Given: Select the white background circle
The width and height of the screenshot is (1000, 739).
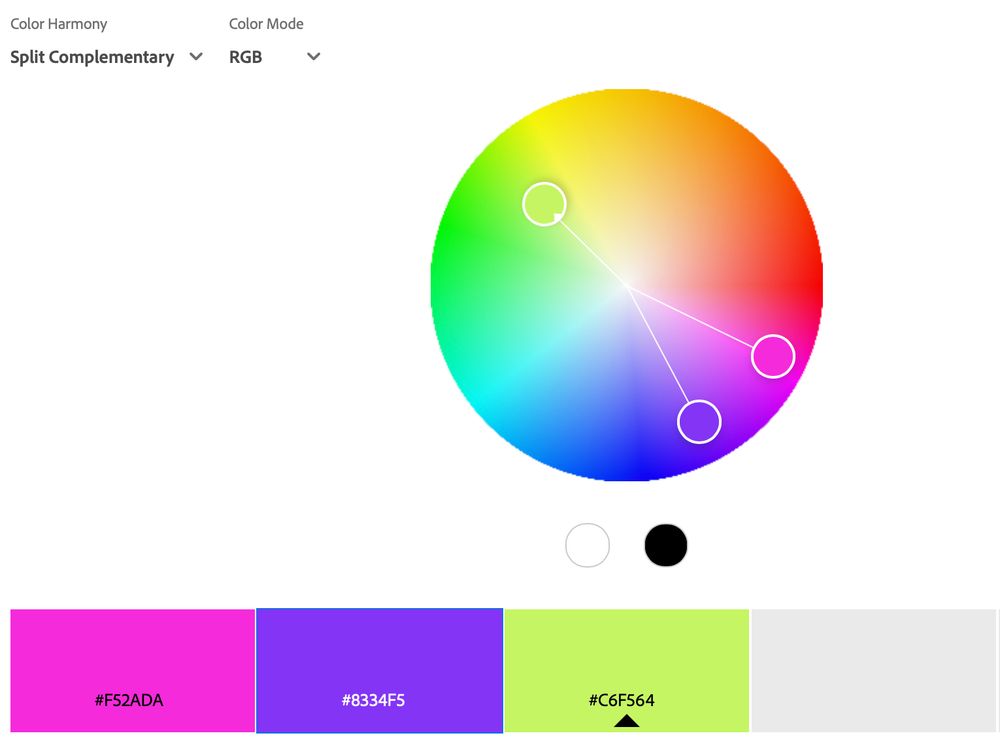Looking at the screenshot, I should pyautogui.click(x=588, y=544).
